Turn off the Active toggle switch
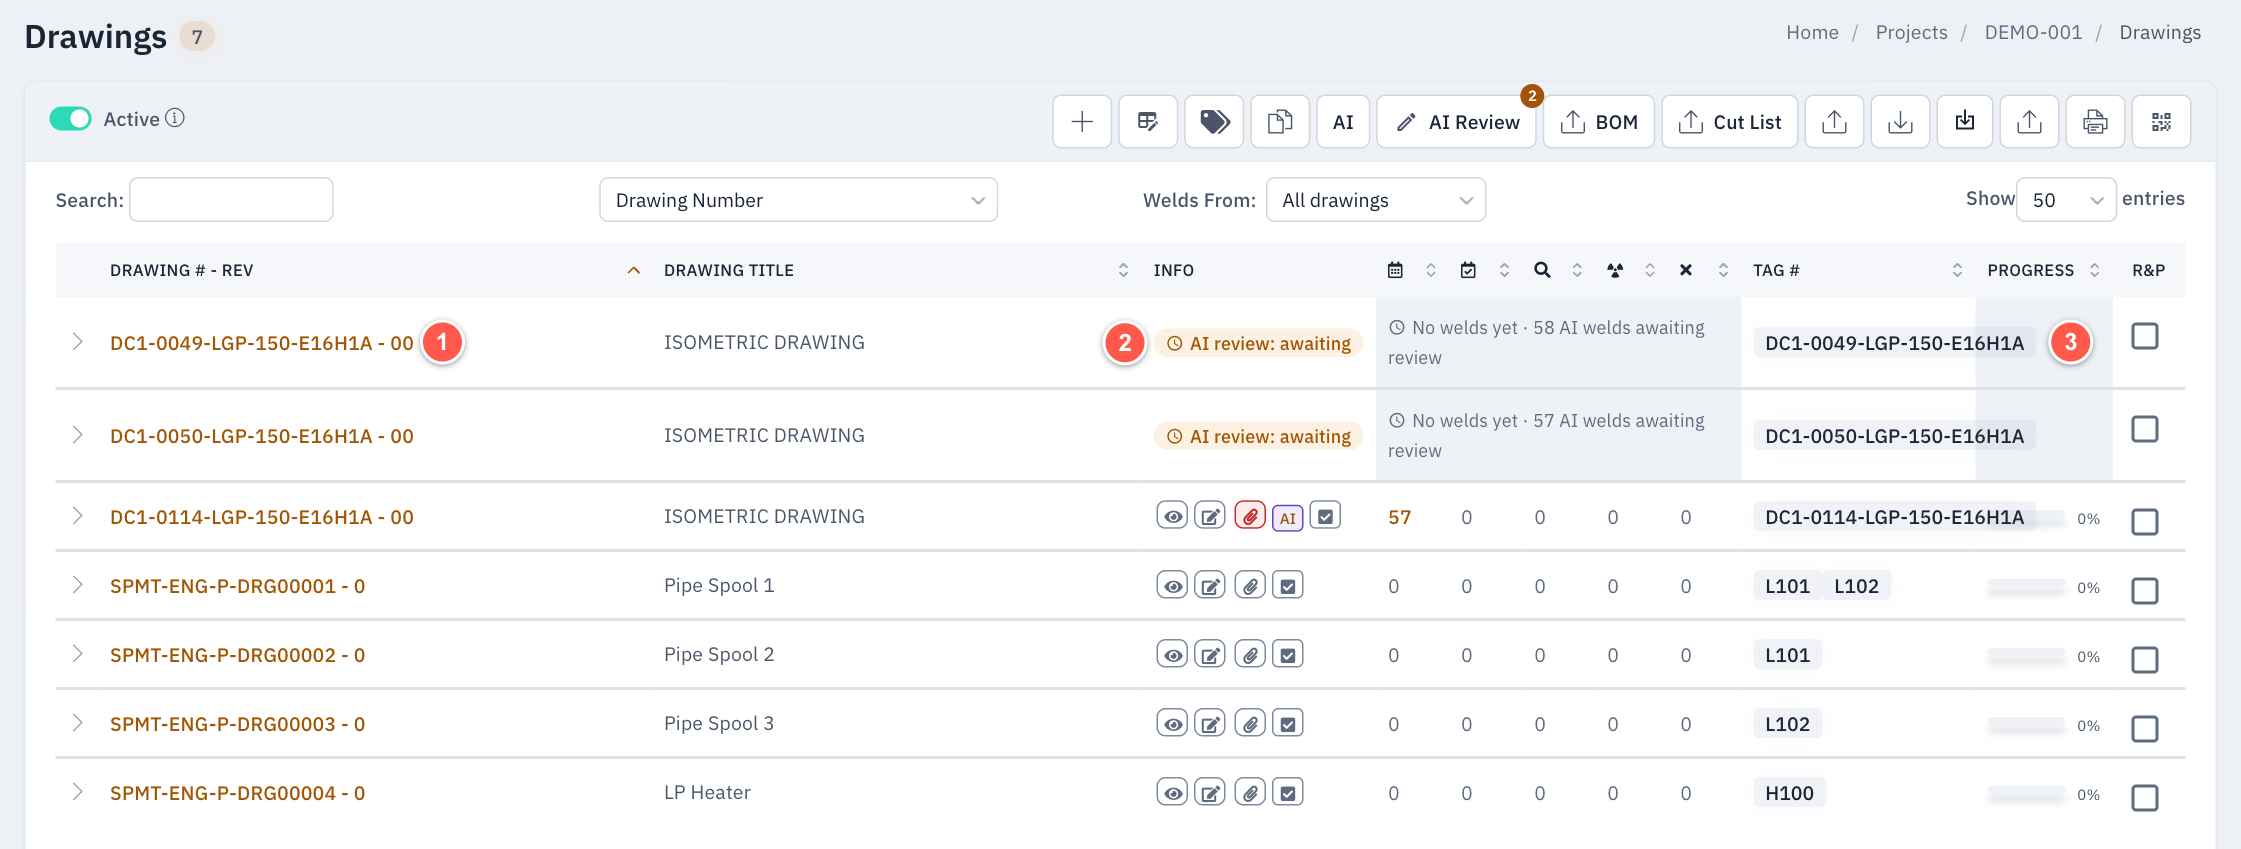The image size is (2241, 849). (x=70, y=118)
